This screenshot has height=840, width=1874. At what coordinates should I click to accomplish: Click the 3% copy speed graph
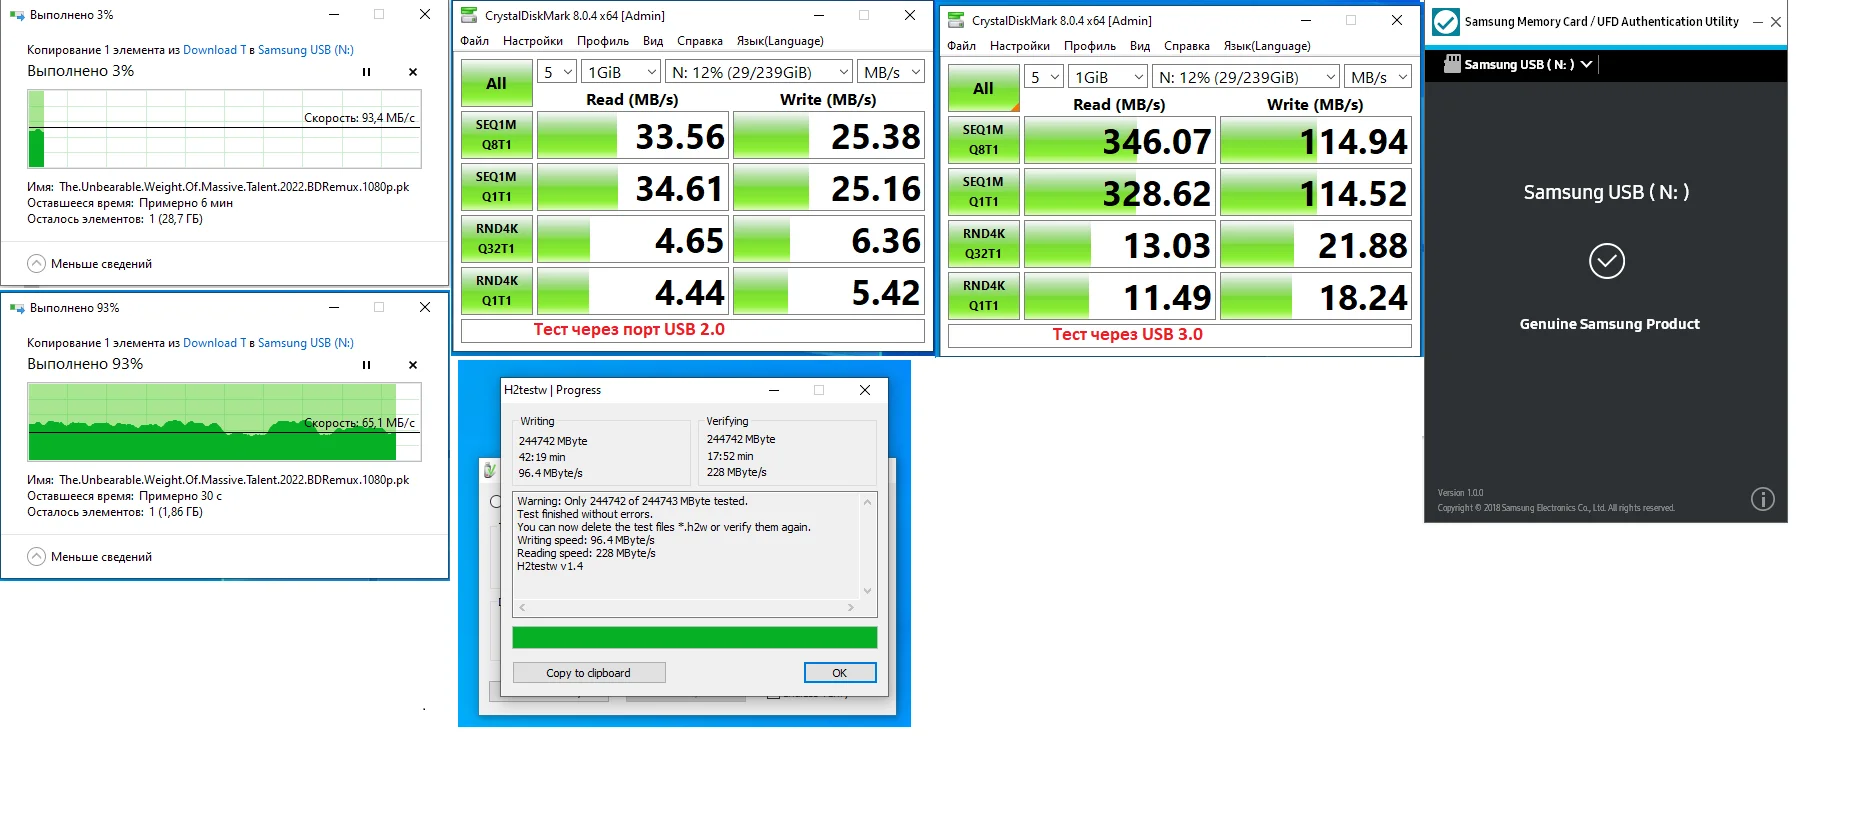coord(224,129)
